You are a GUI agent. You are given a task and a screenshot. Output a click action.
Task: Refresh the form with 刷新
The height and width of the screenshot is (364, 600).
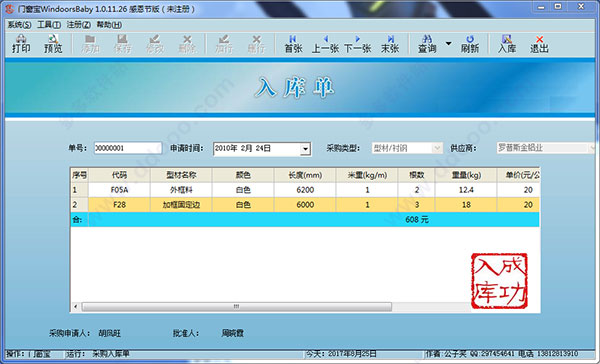coord(470,44)
